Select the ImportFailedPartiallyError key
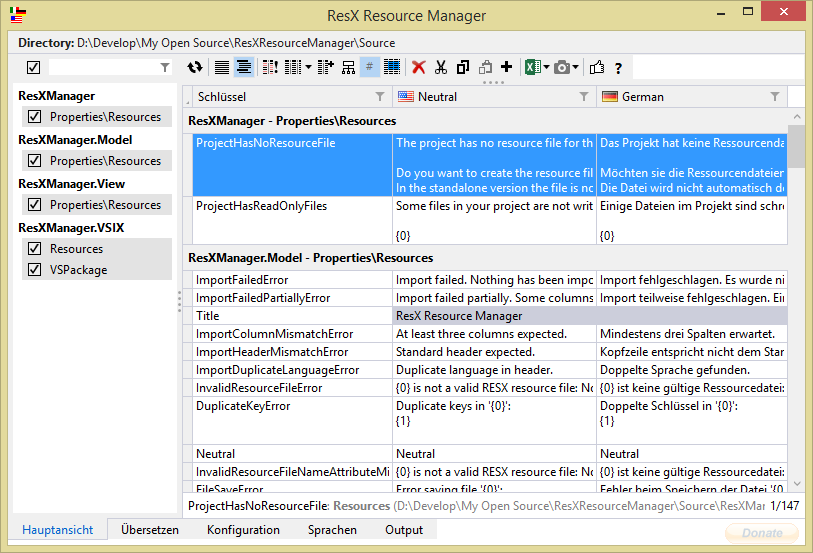The image size is (813, 553). pyautogui.click(x=292, y=298)
